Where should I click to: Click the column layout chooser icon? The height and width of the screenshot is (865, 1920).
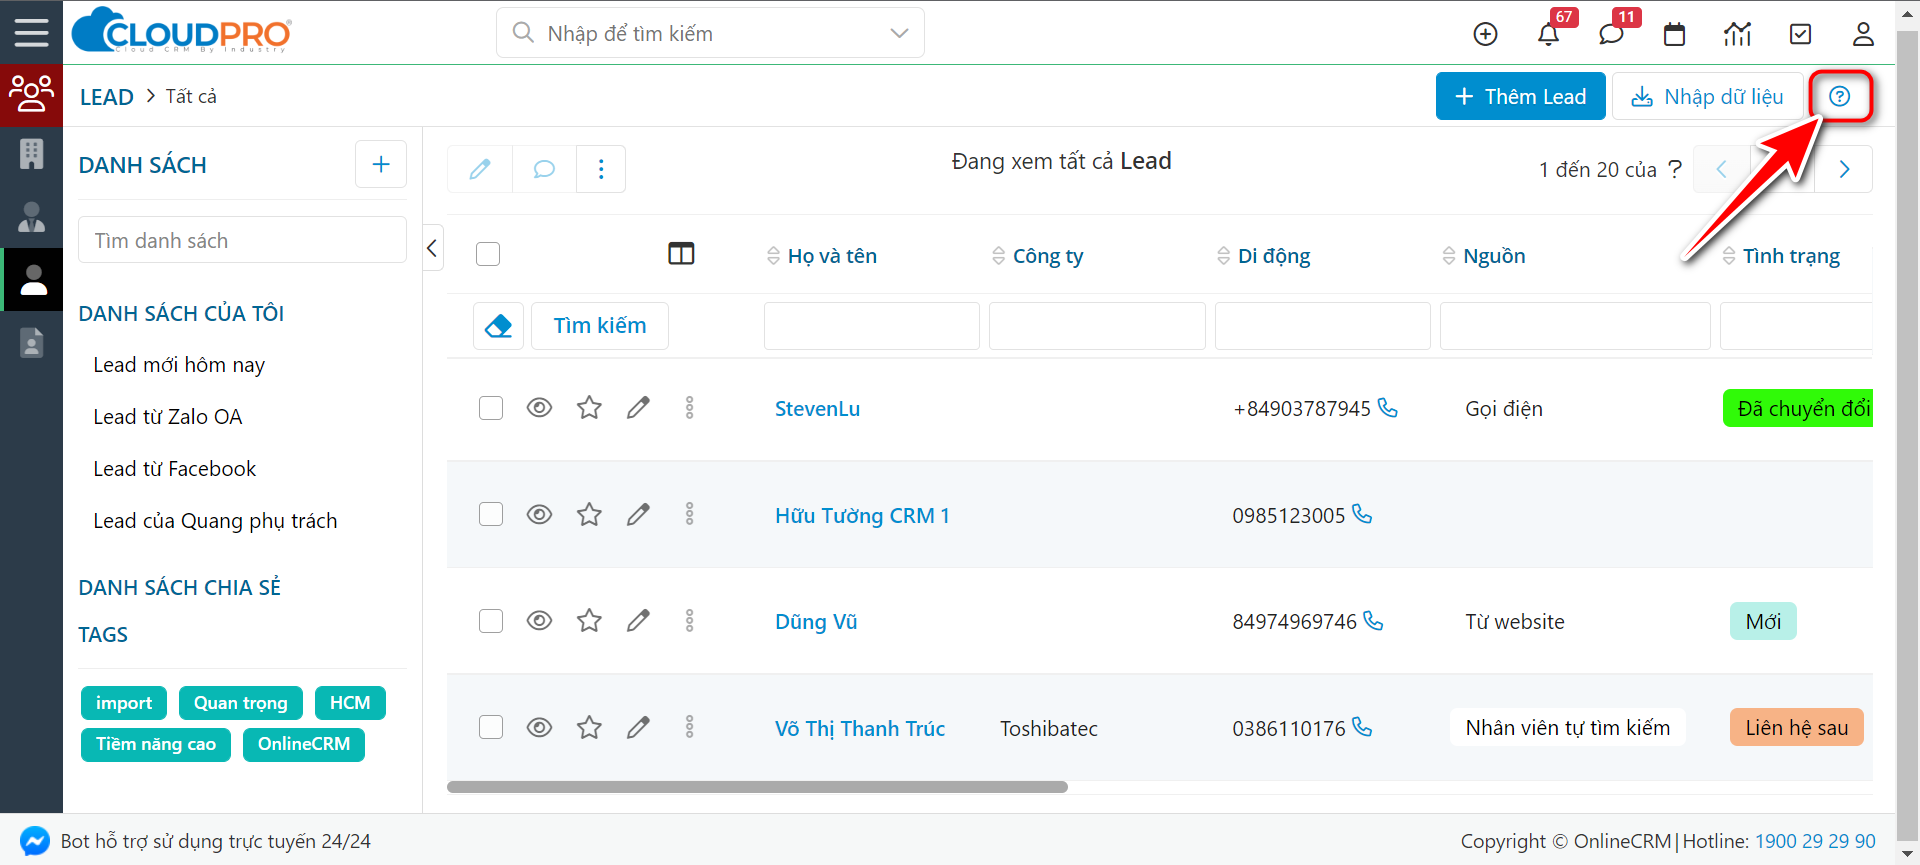[x=681, y=254]
